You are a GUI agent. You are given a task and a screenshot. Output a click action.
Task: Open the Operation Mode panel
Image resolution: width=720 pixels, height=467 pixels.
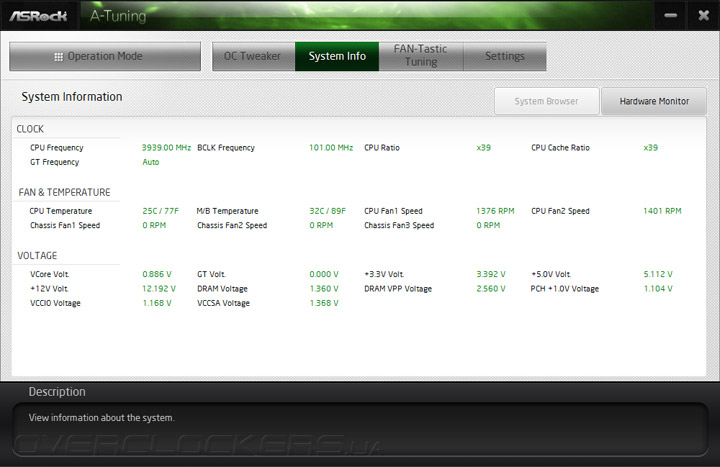click(x=105, y=56)
